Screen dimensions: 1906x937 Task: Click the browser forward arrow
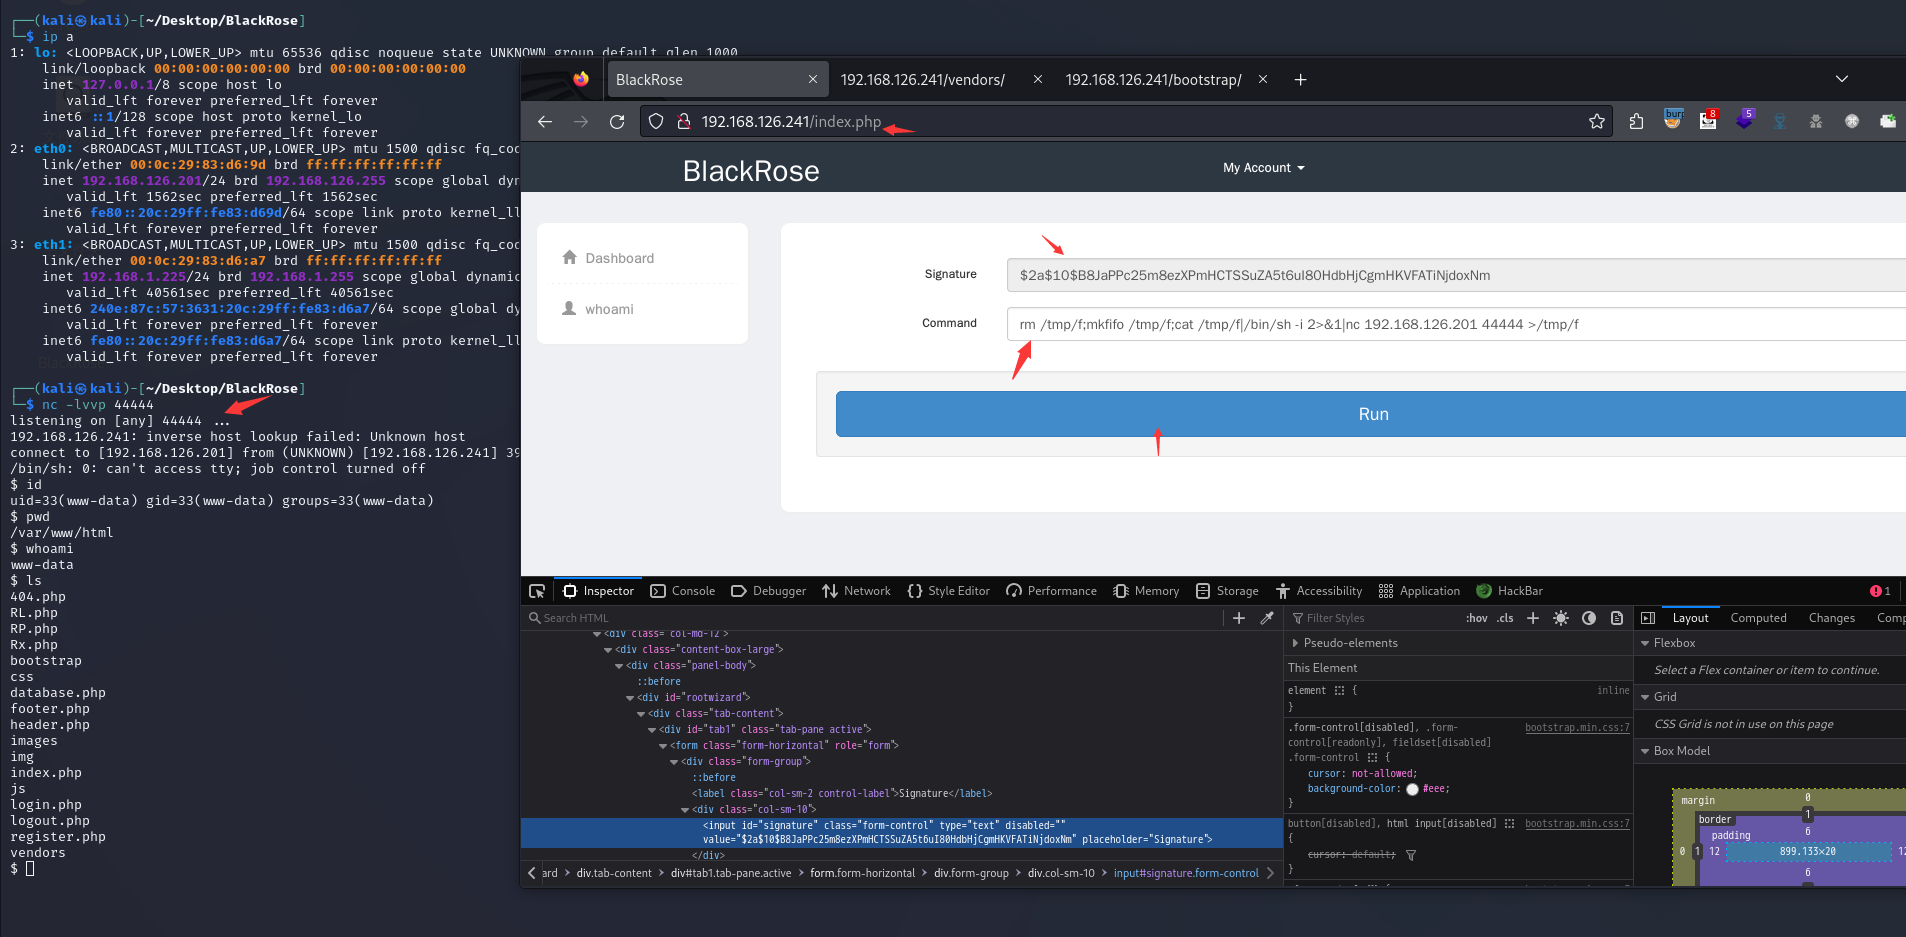point(581,121)
